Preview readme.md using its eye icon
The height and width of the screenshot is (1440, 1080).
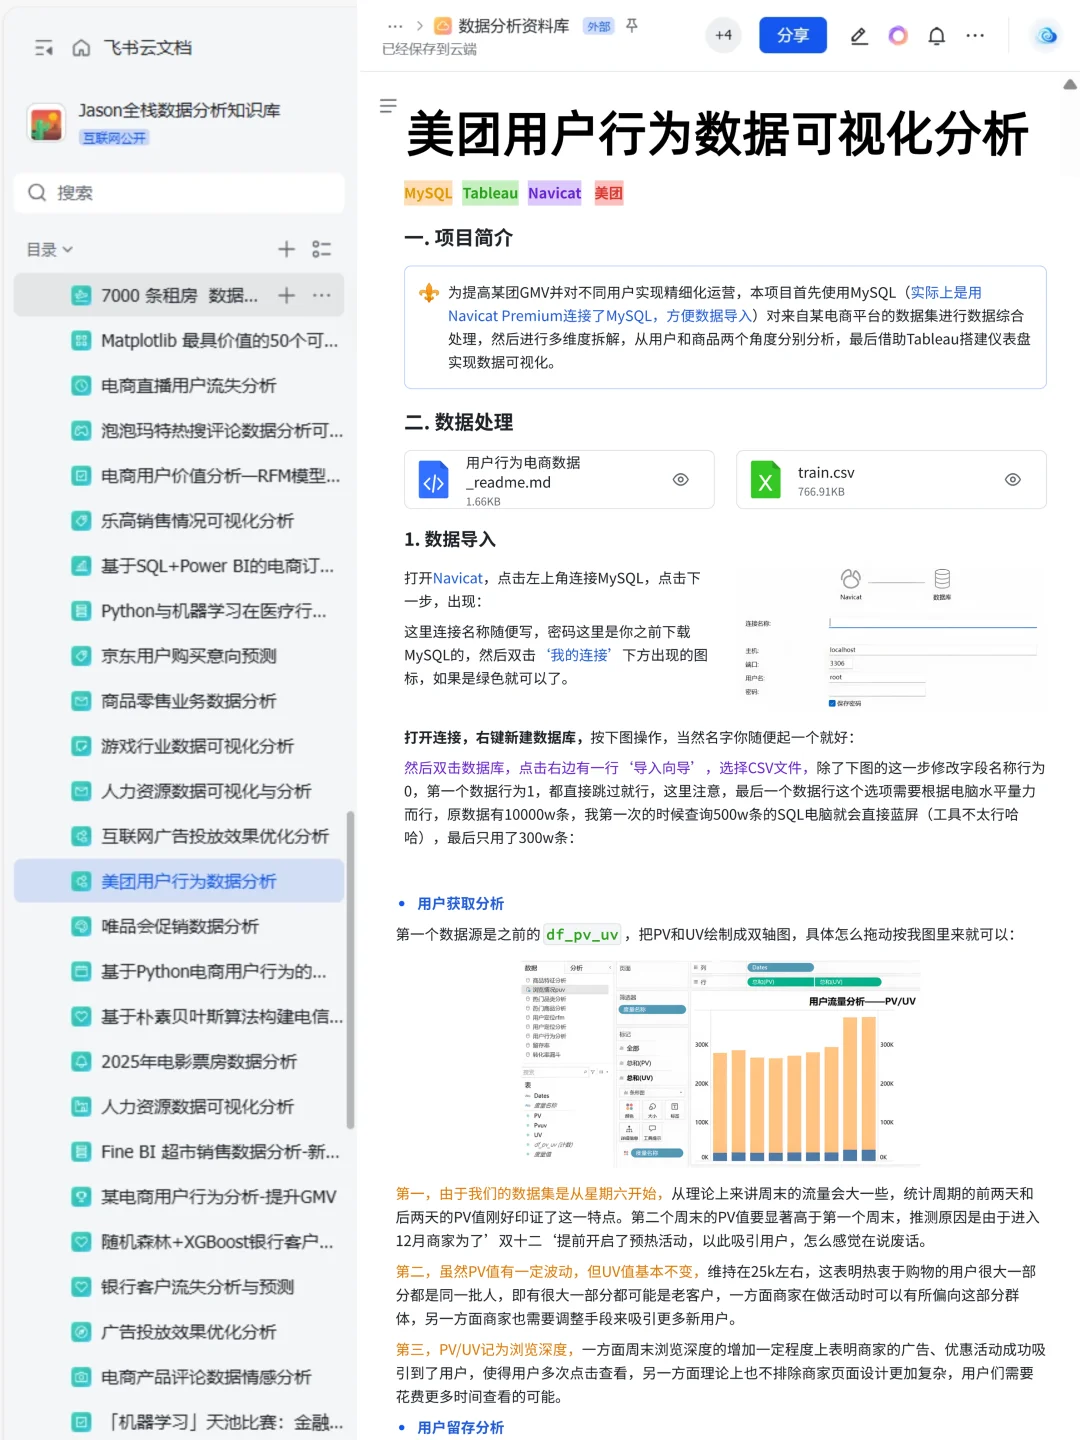(x=681, y=480)
